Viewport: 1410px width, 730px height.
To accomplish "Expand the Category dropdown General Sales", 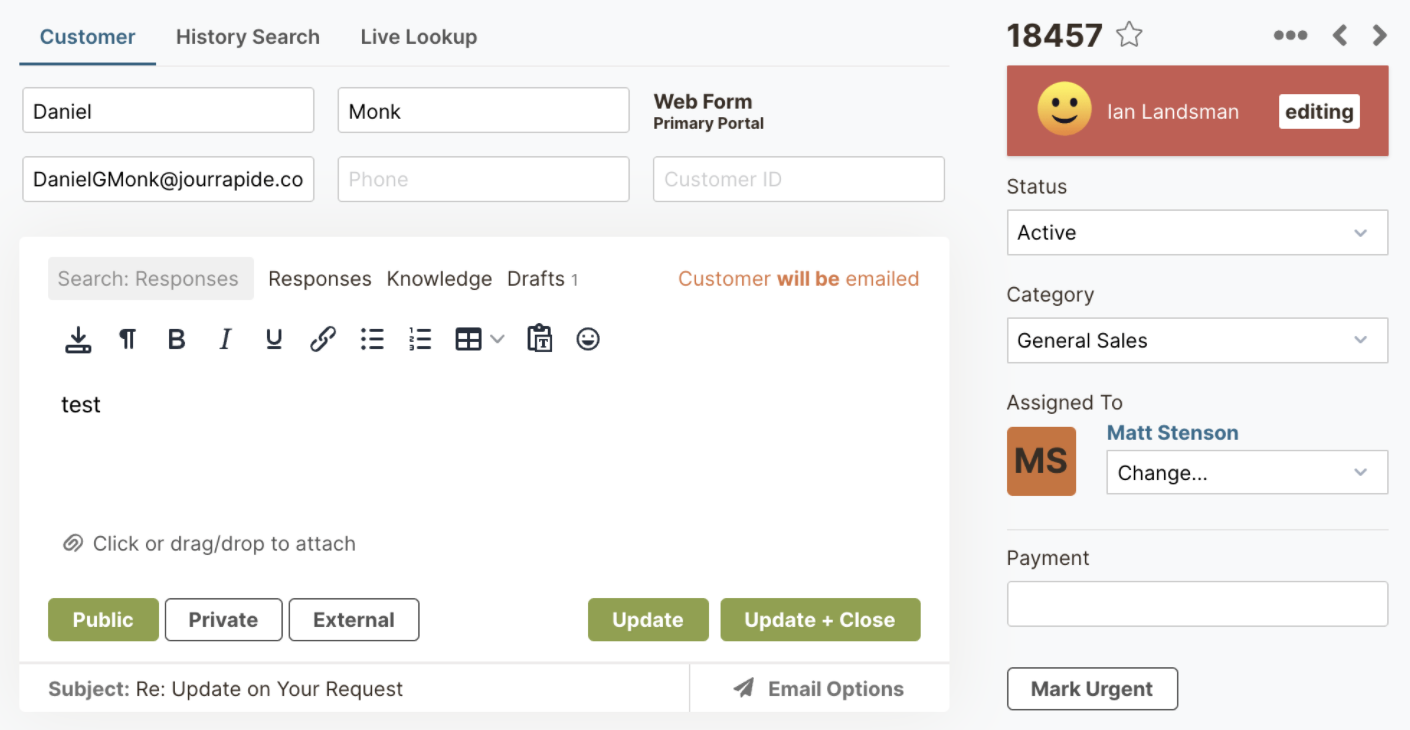I will (1197, 341).
